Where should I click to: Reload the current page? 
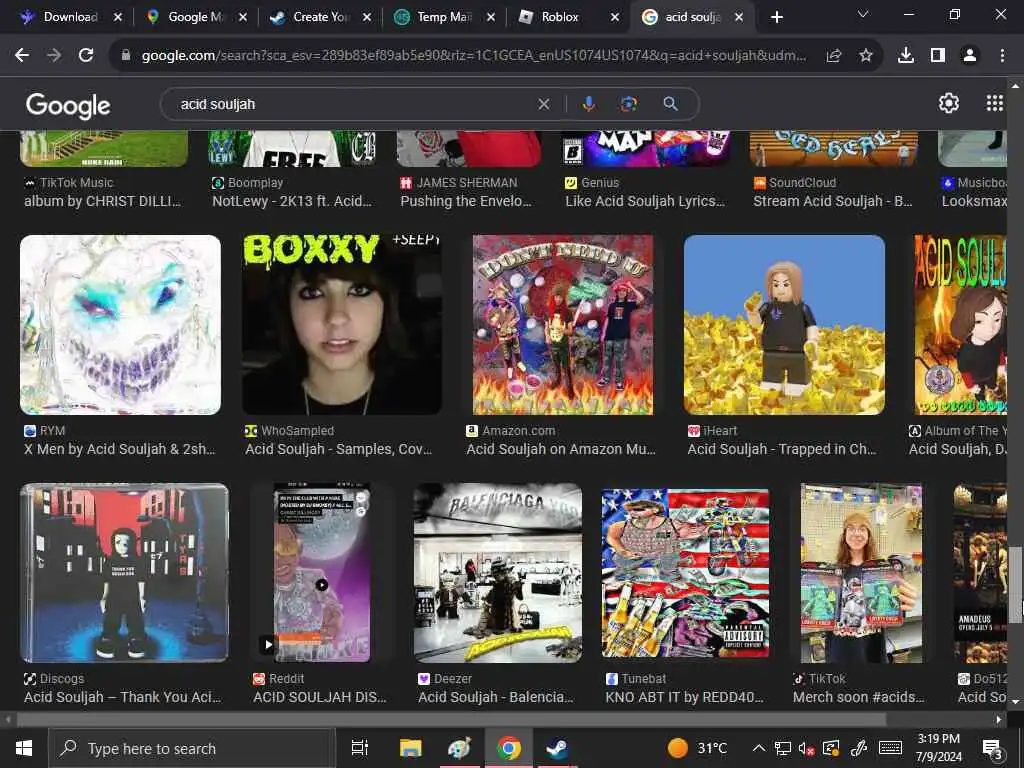click(x=86, y=56)
